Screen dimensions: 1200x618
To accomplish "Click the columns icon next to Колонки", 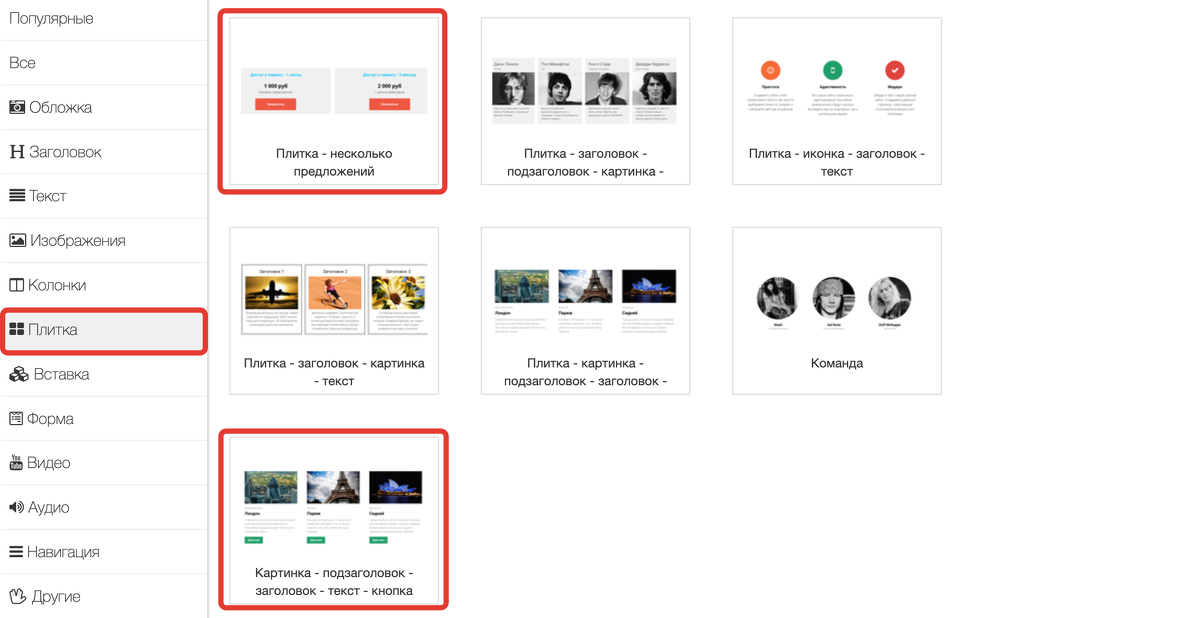I will 17,285.
